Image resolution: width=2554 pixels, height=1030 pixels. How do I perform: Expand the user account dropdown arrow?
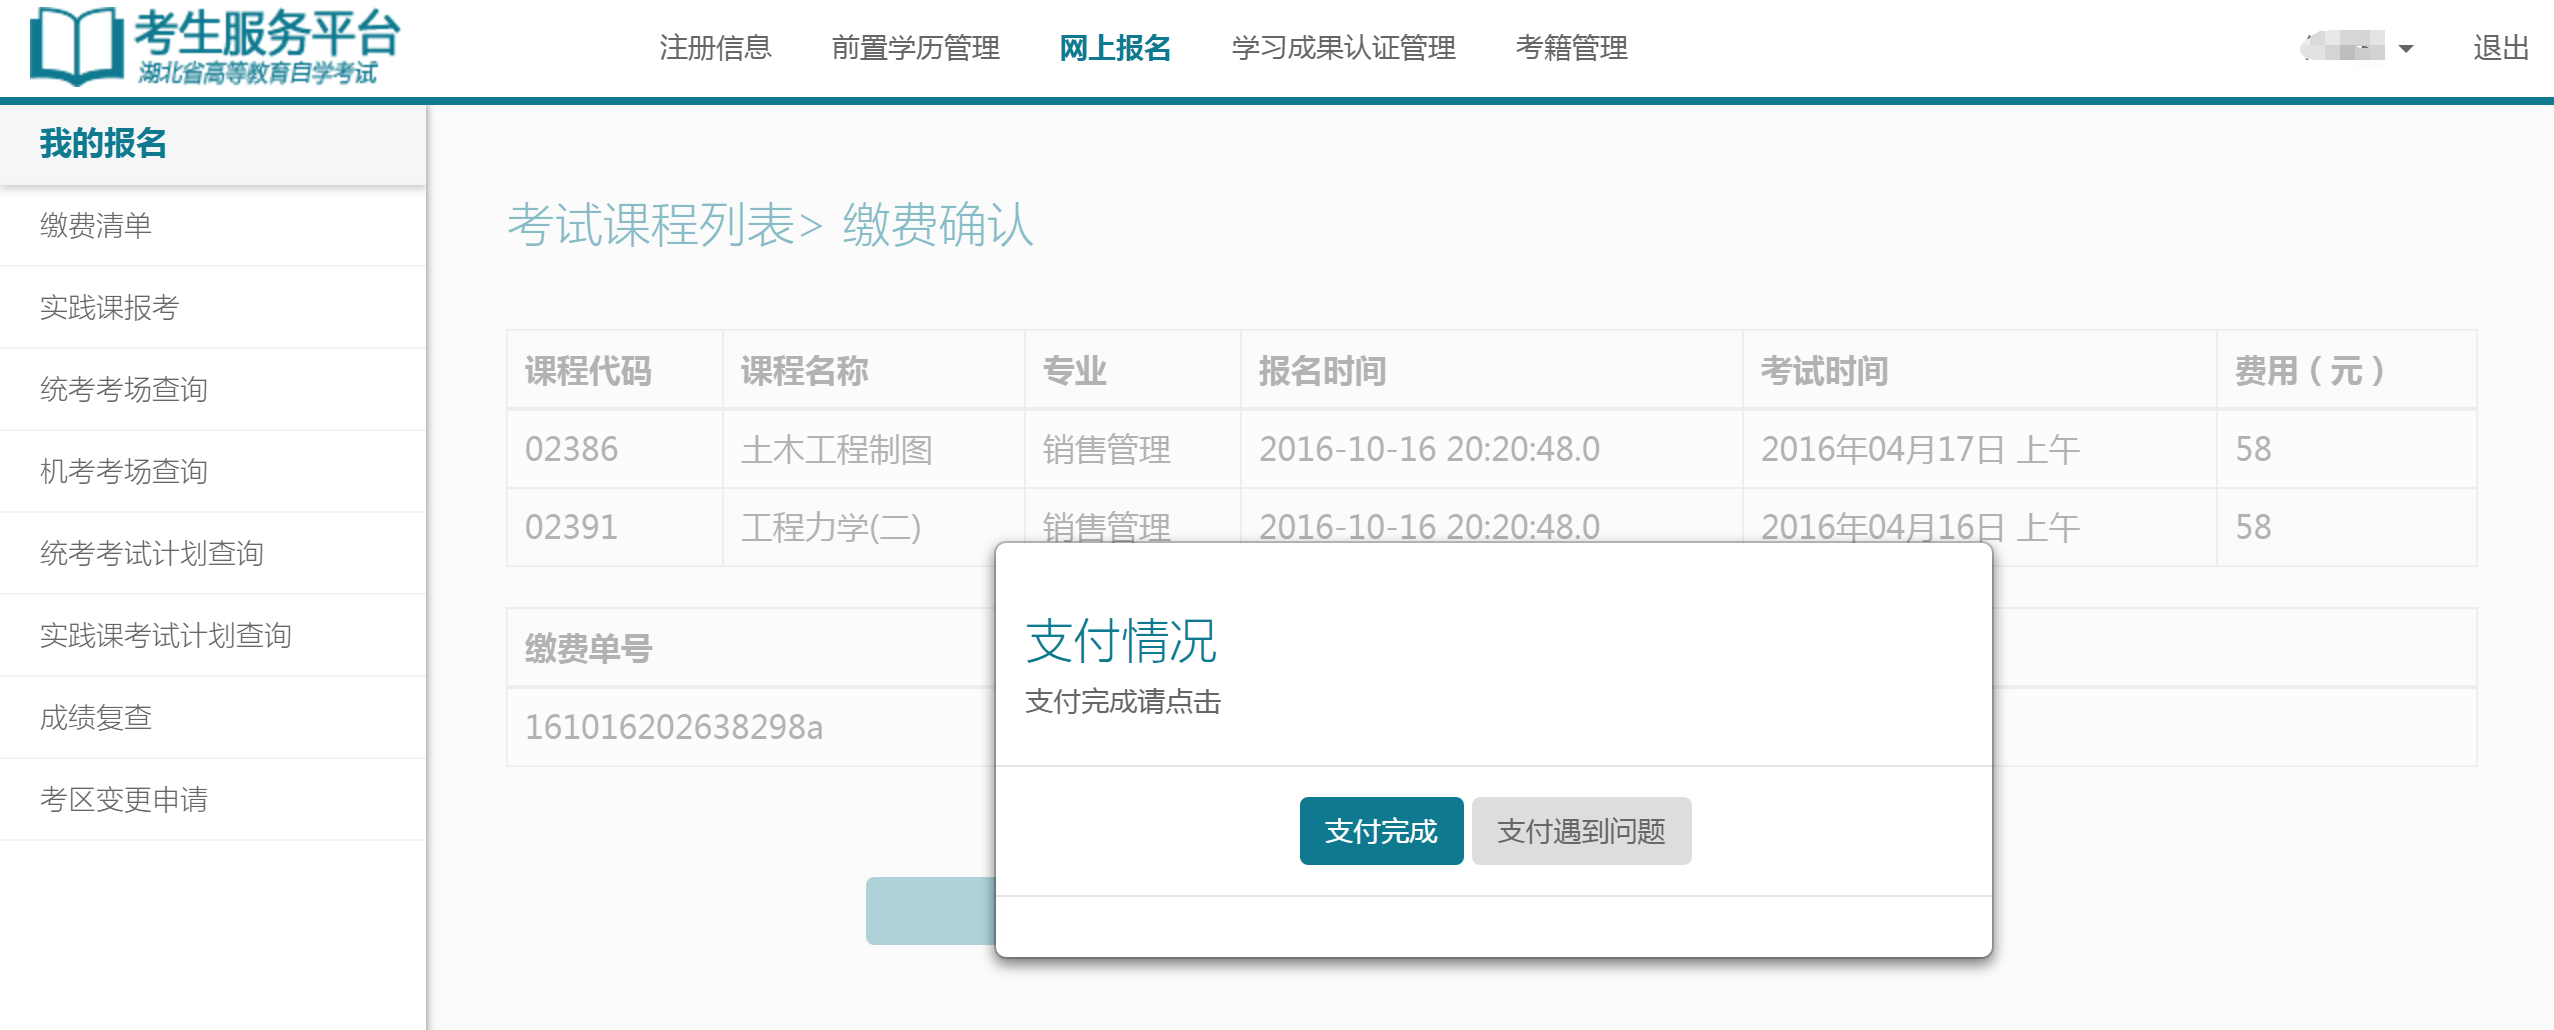[2406, 48]
